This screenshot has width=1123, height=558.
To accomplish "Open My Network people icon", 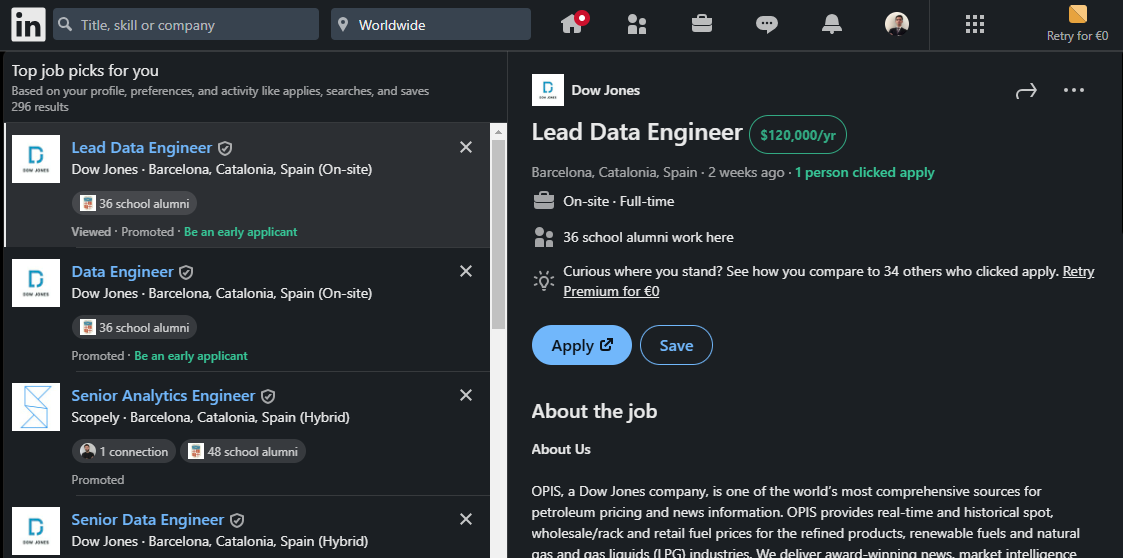I will click(637, 24).
